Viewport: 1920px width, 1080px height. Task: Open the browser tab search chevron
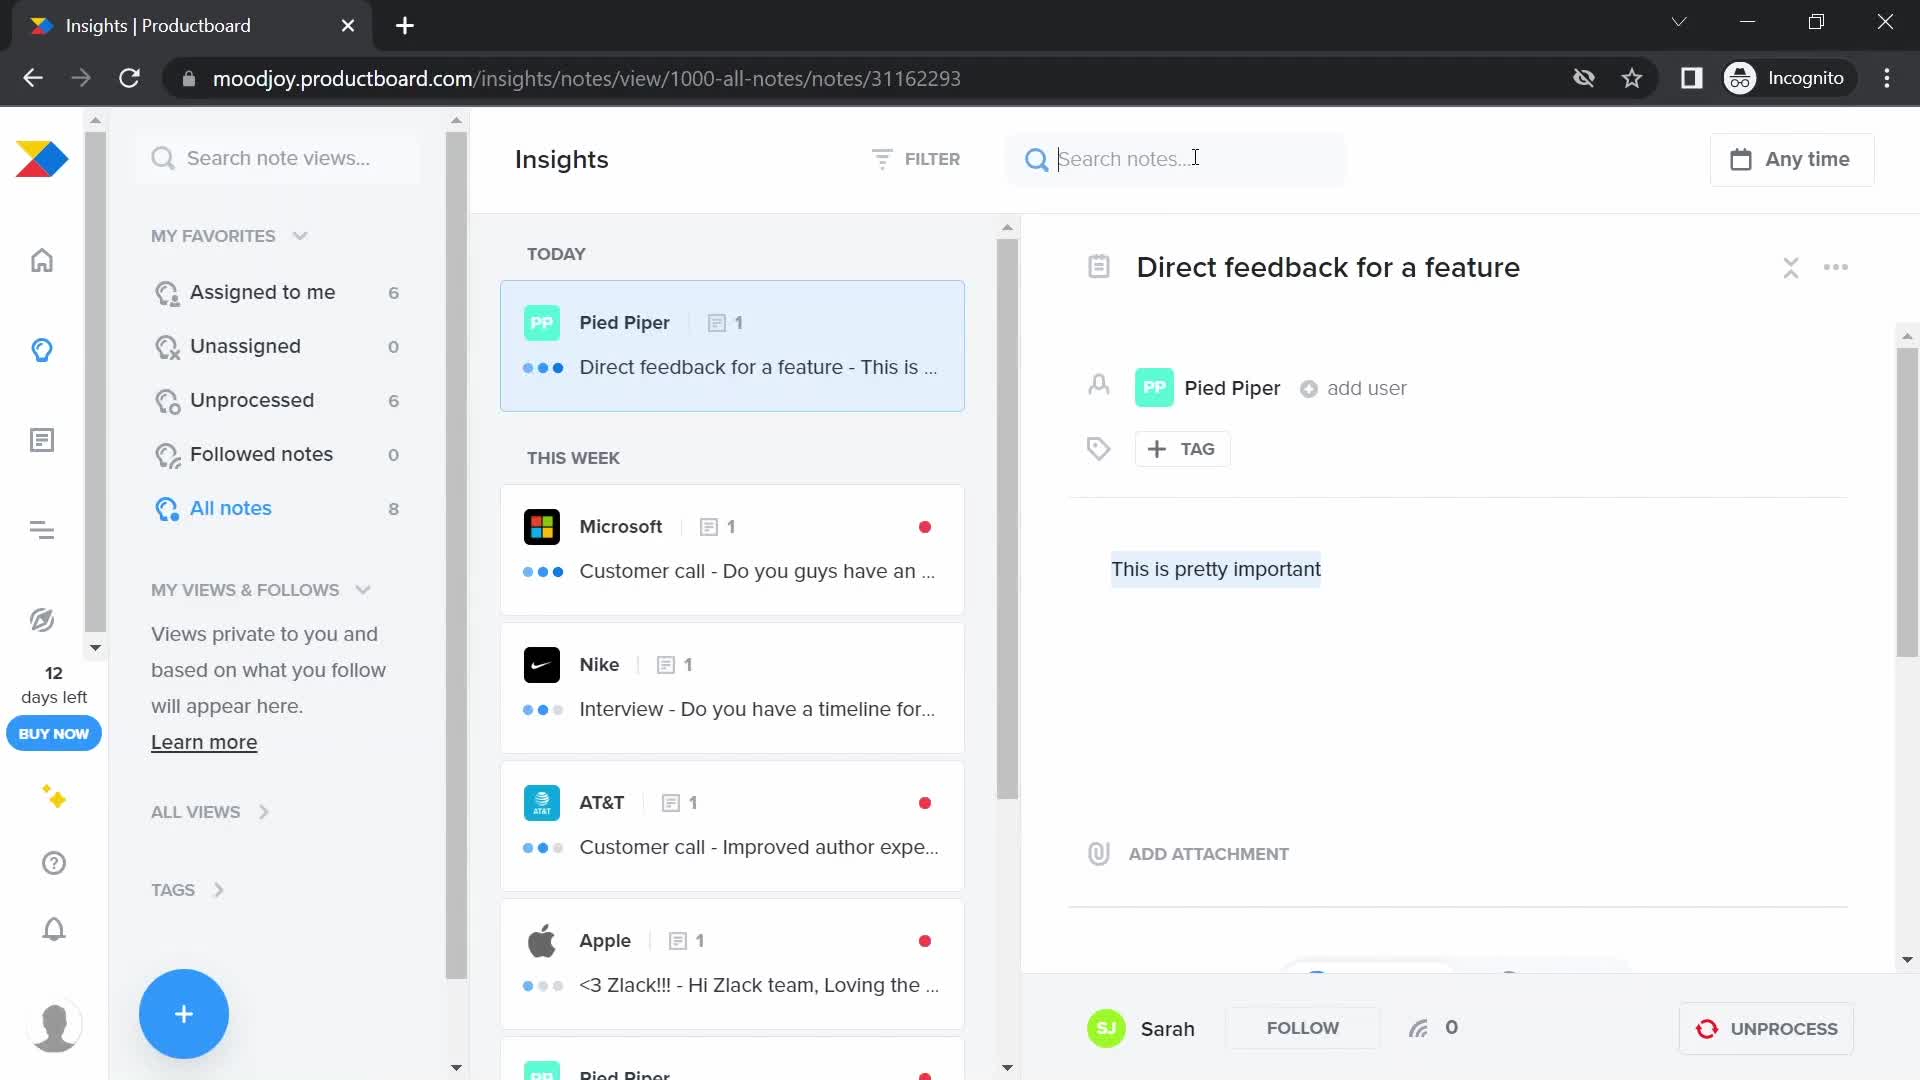pyautogui.click(x=1679, y=22)
